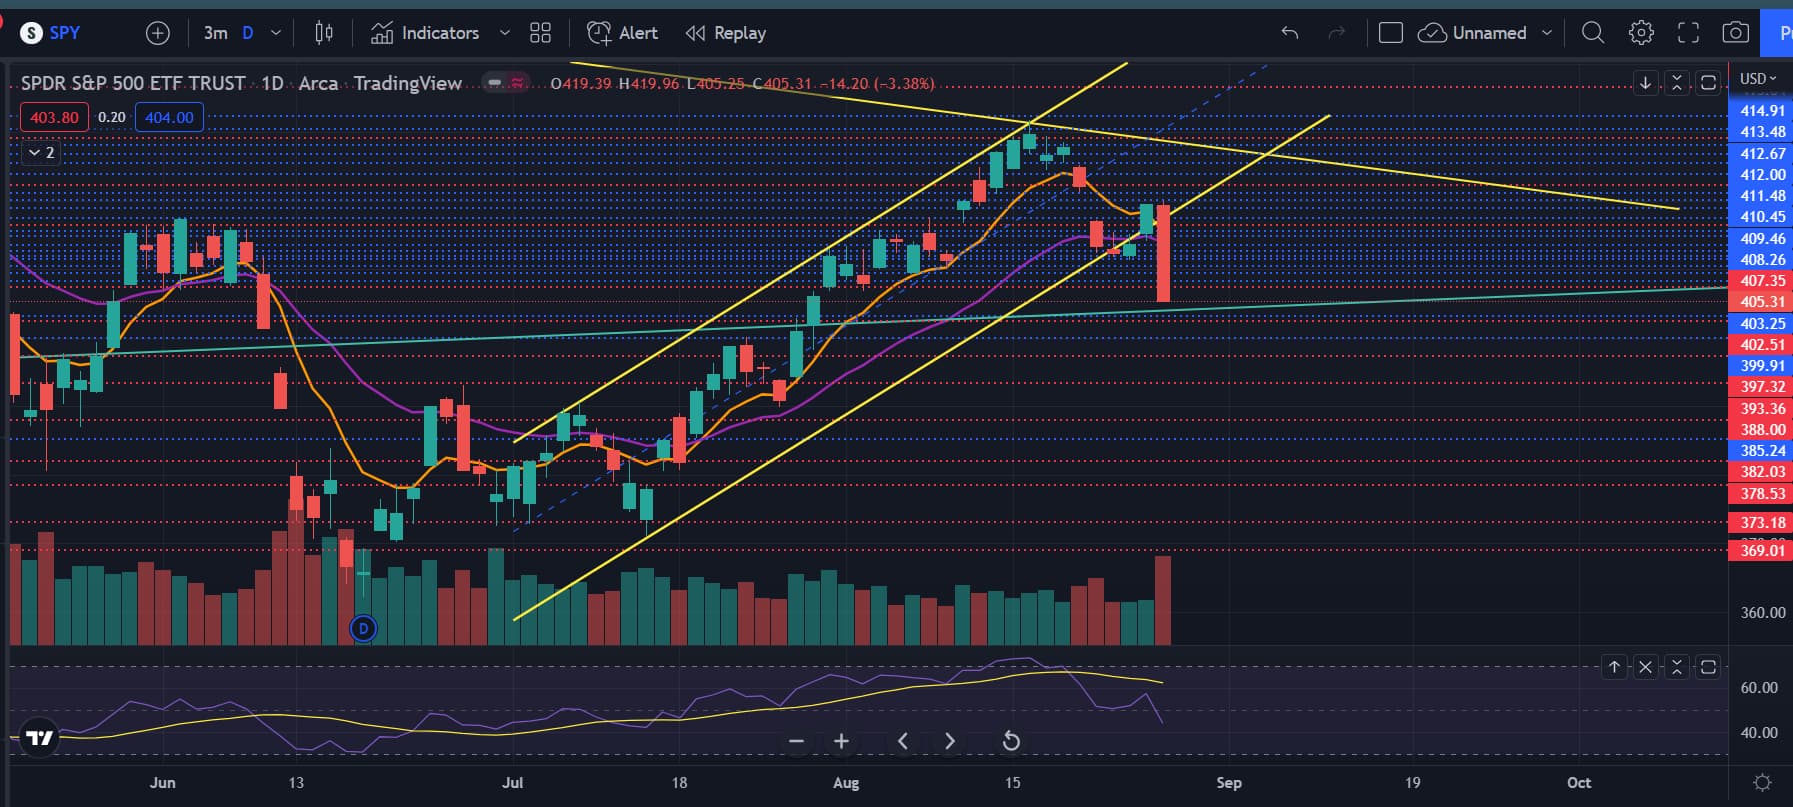Screen dimensions: 1793x807
Task: Open time axis settings gear icon
Action: [x=1762, y=782]
